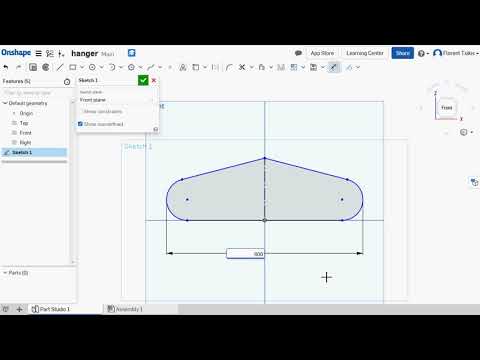Click the Filter by name field
Screen dimensions: 480x360
coord(35,92)
